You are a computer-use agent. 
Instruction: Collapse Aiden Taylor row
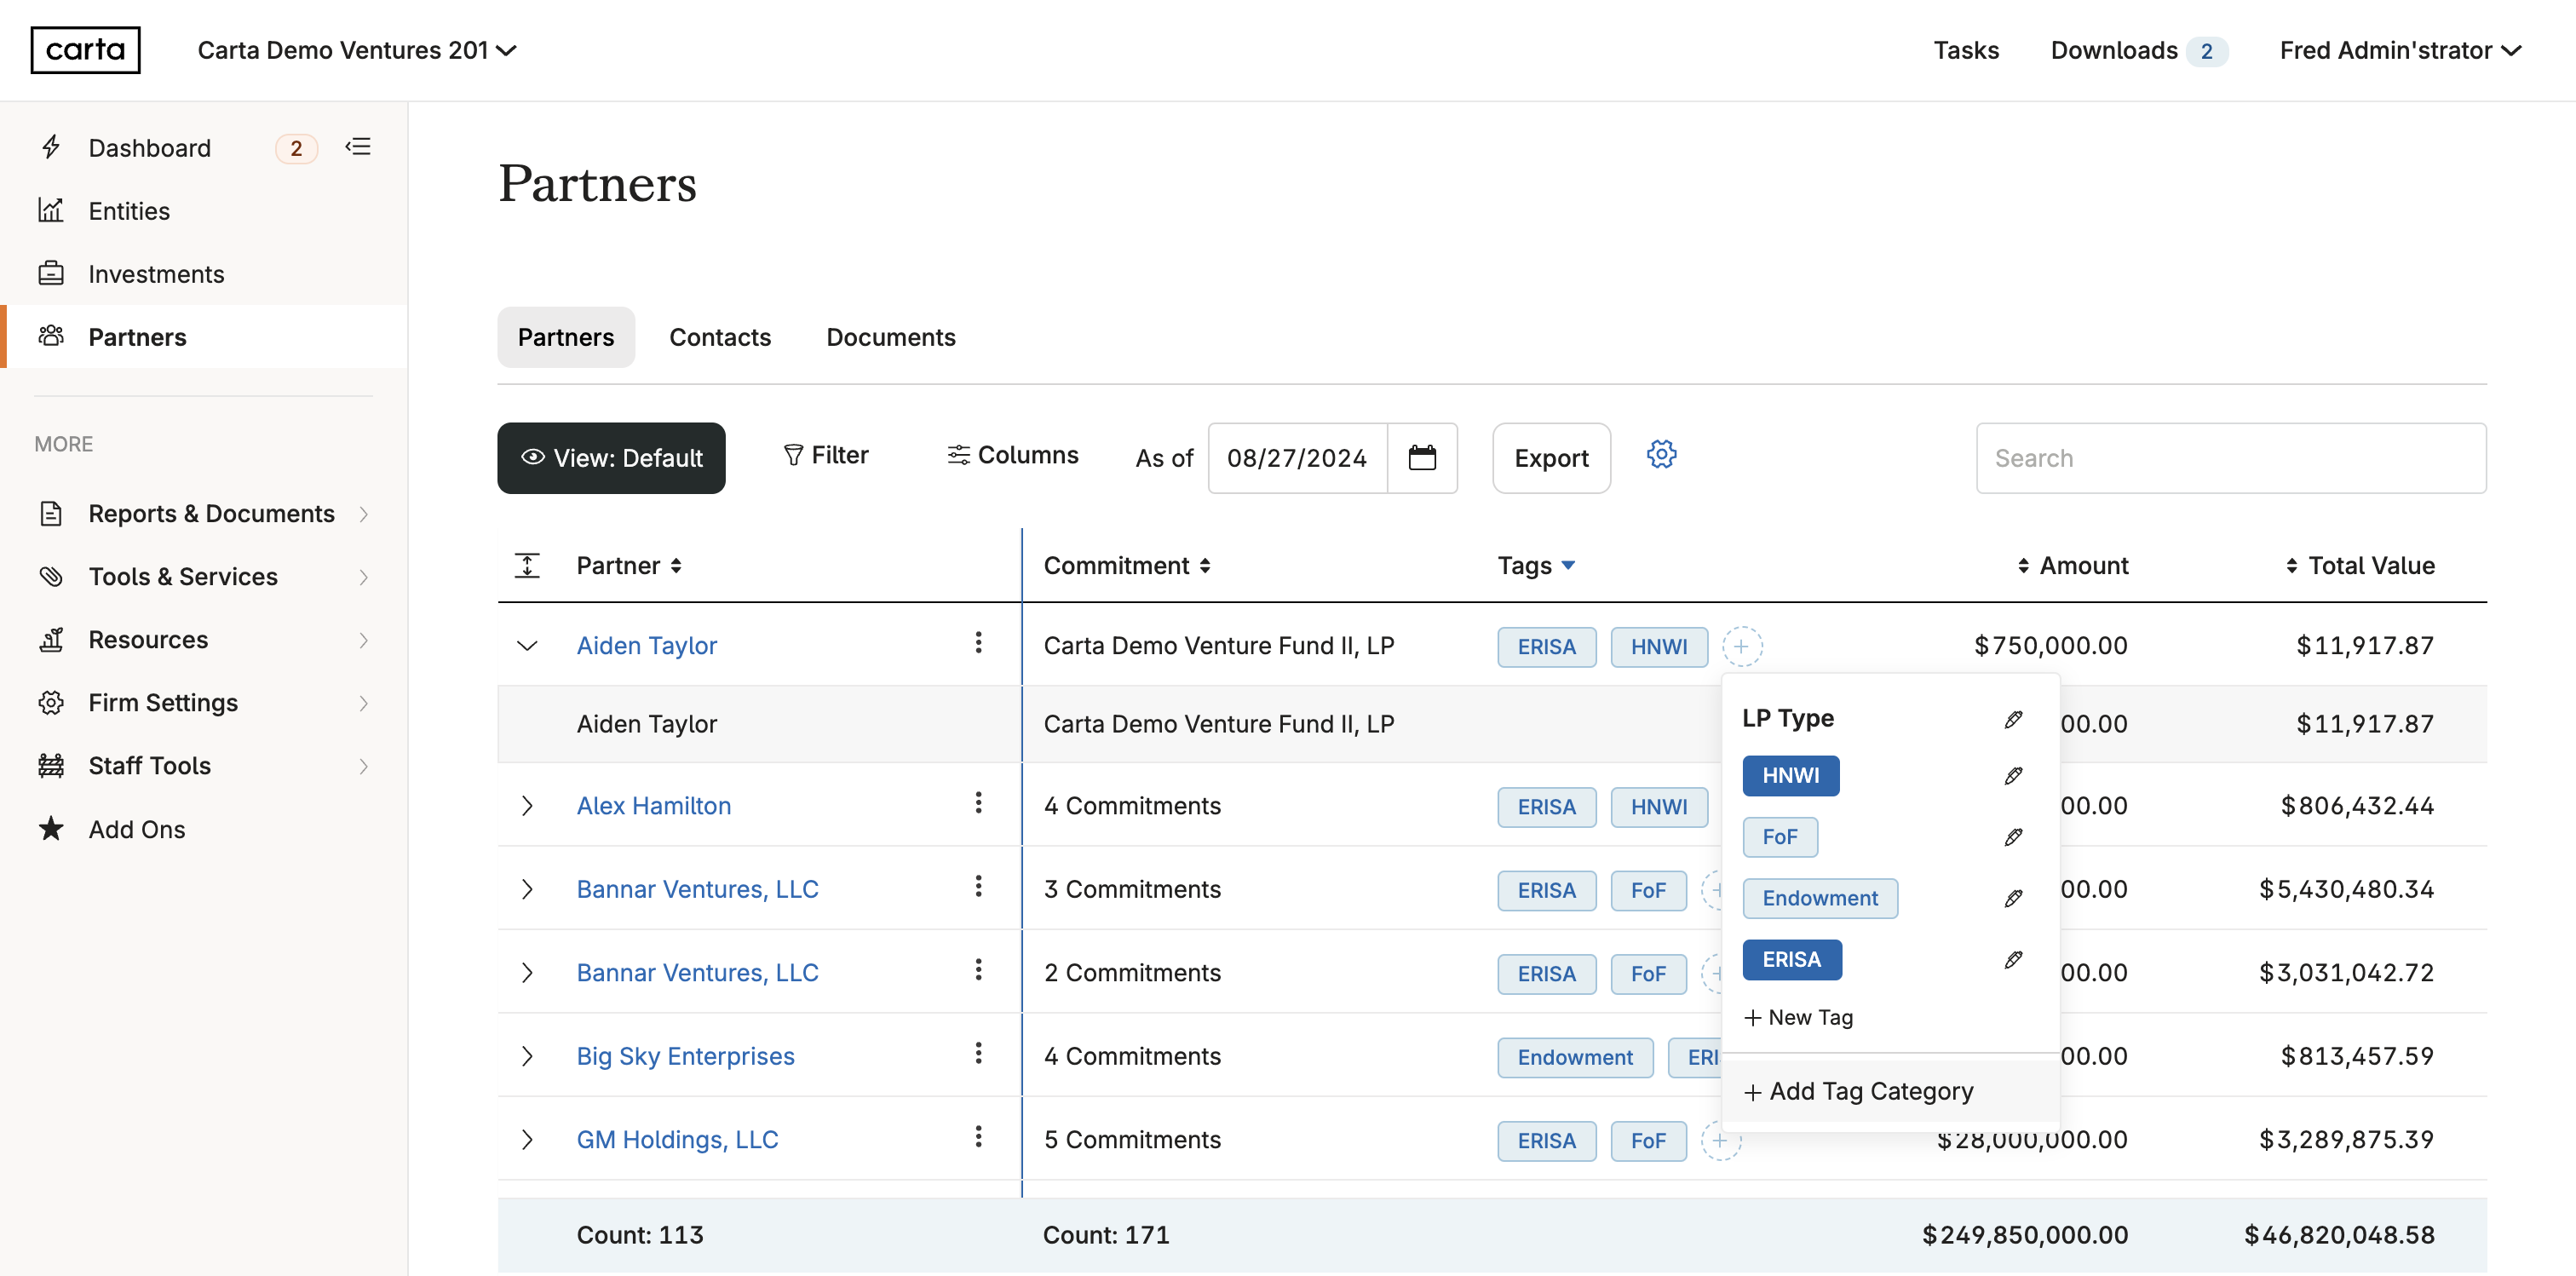[x=527, y=646]
